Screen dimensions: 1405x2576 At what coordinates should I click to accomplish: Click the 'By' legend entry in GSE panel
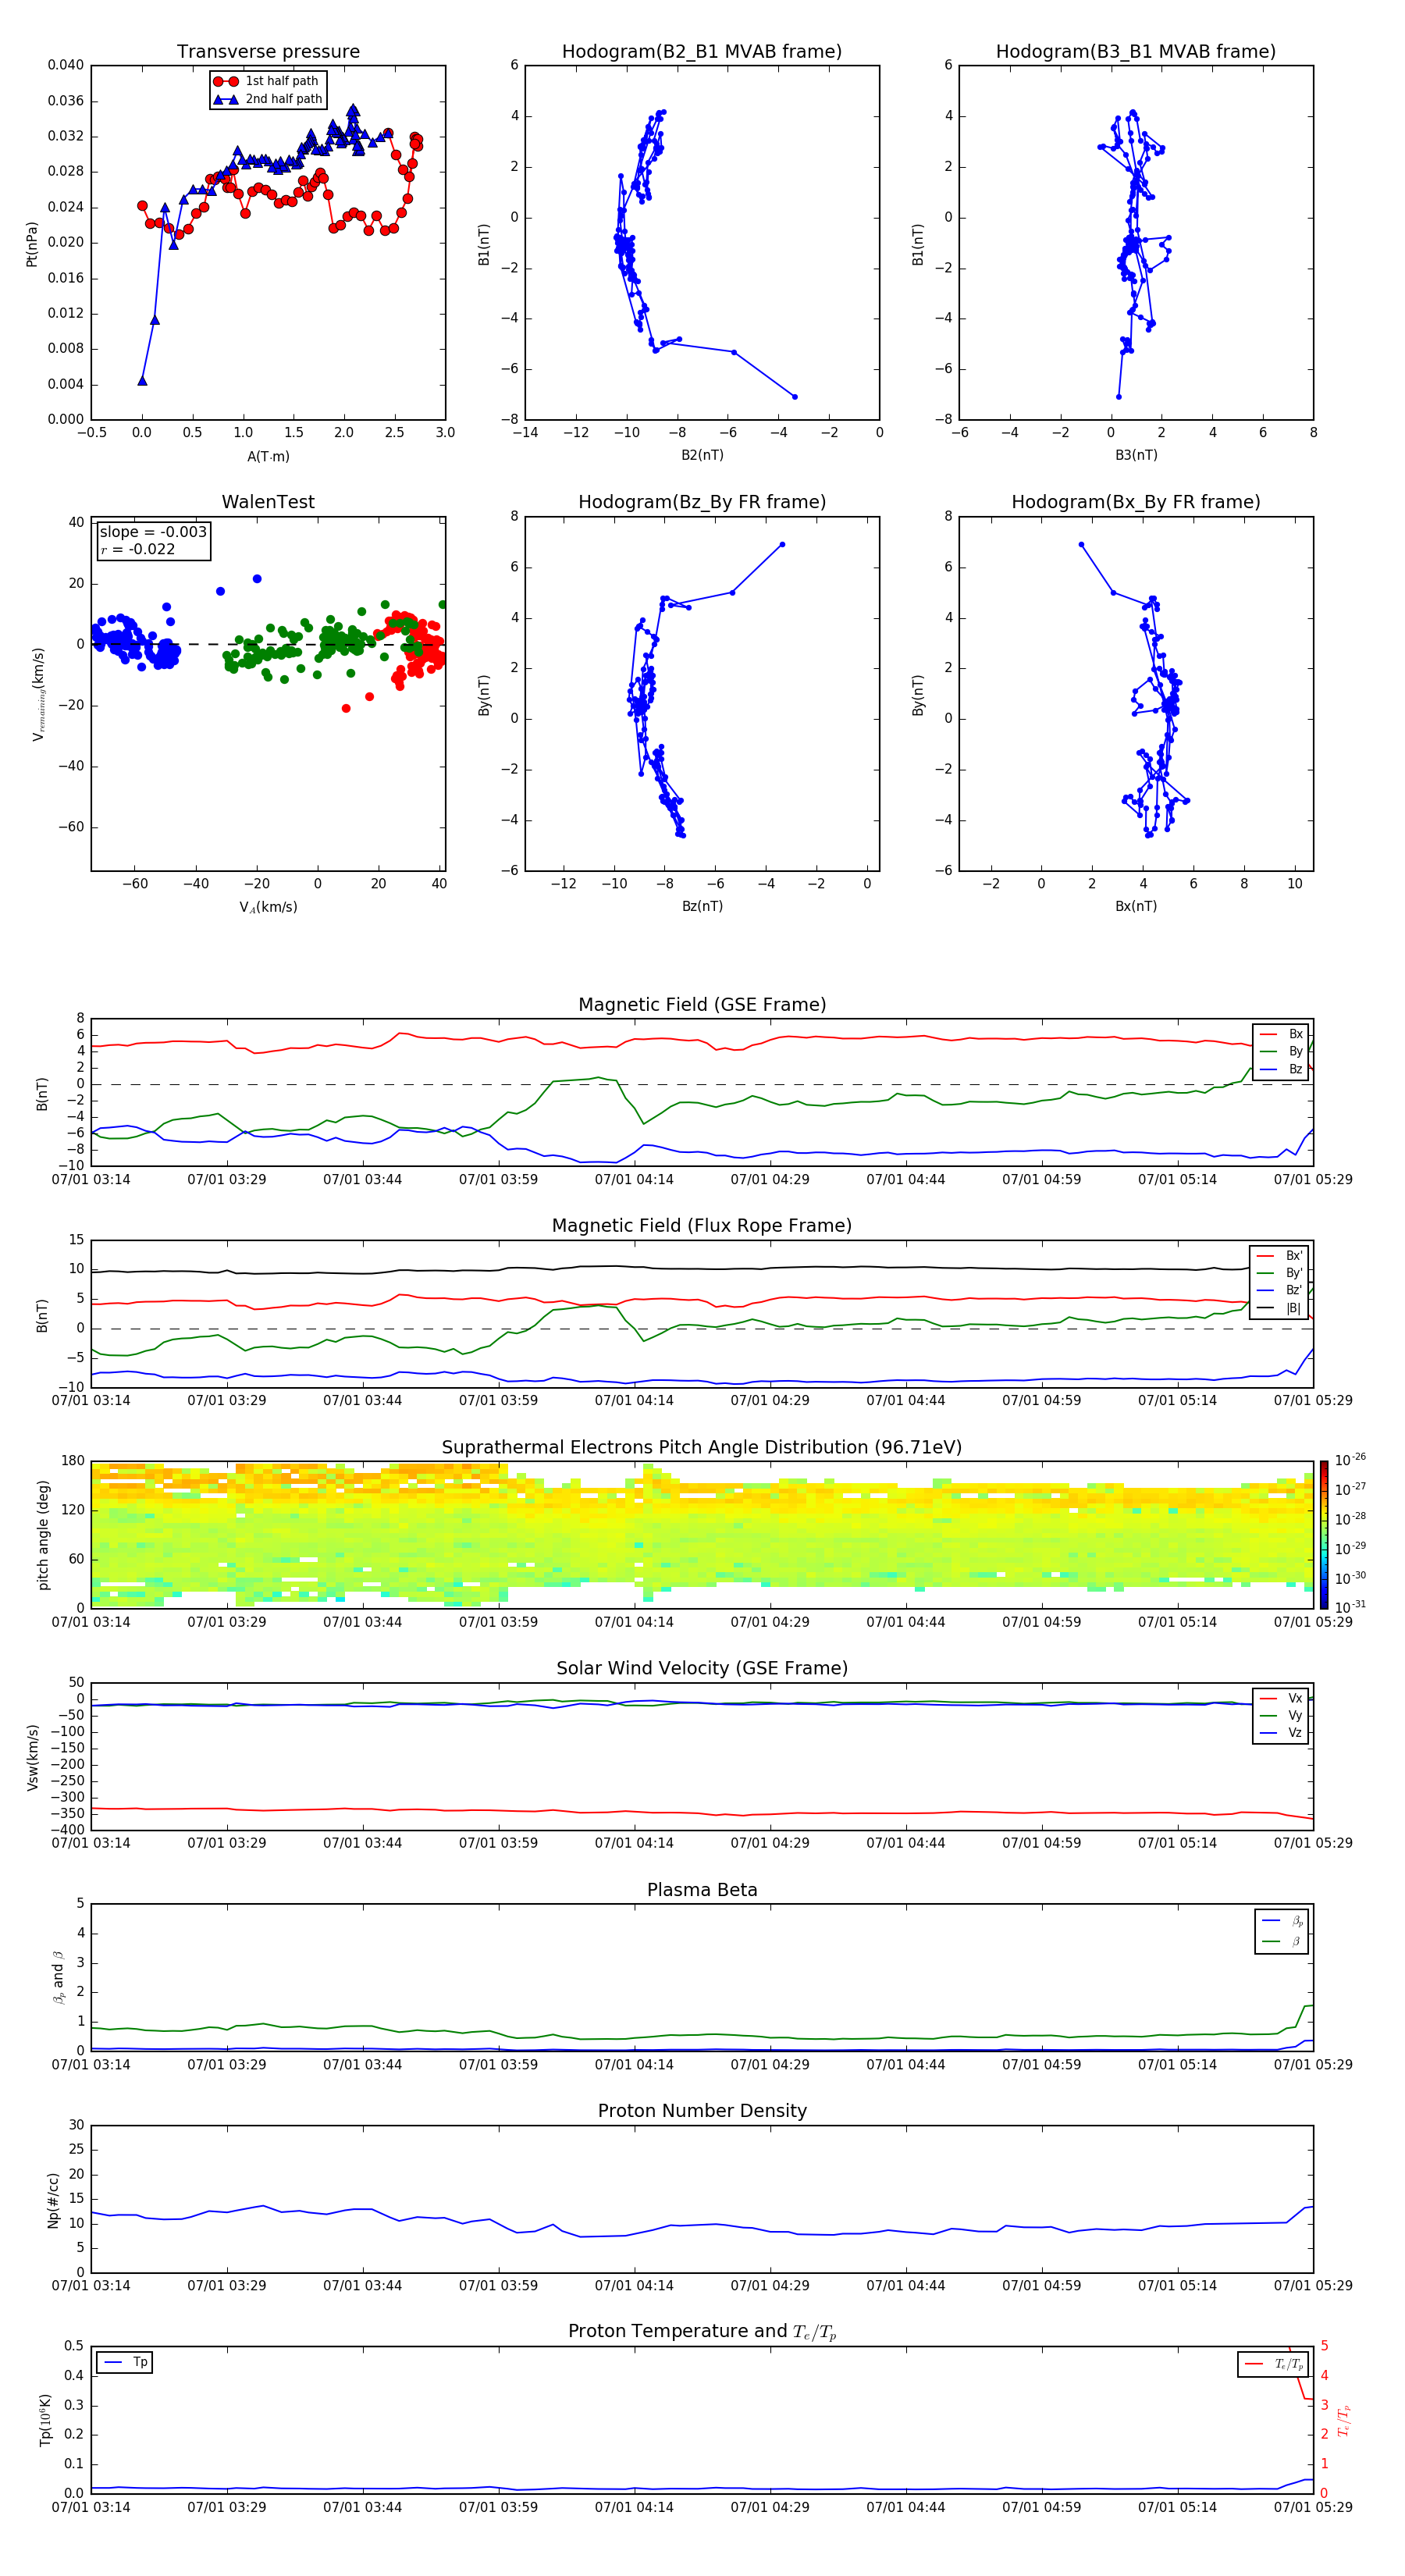1281,1051
